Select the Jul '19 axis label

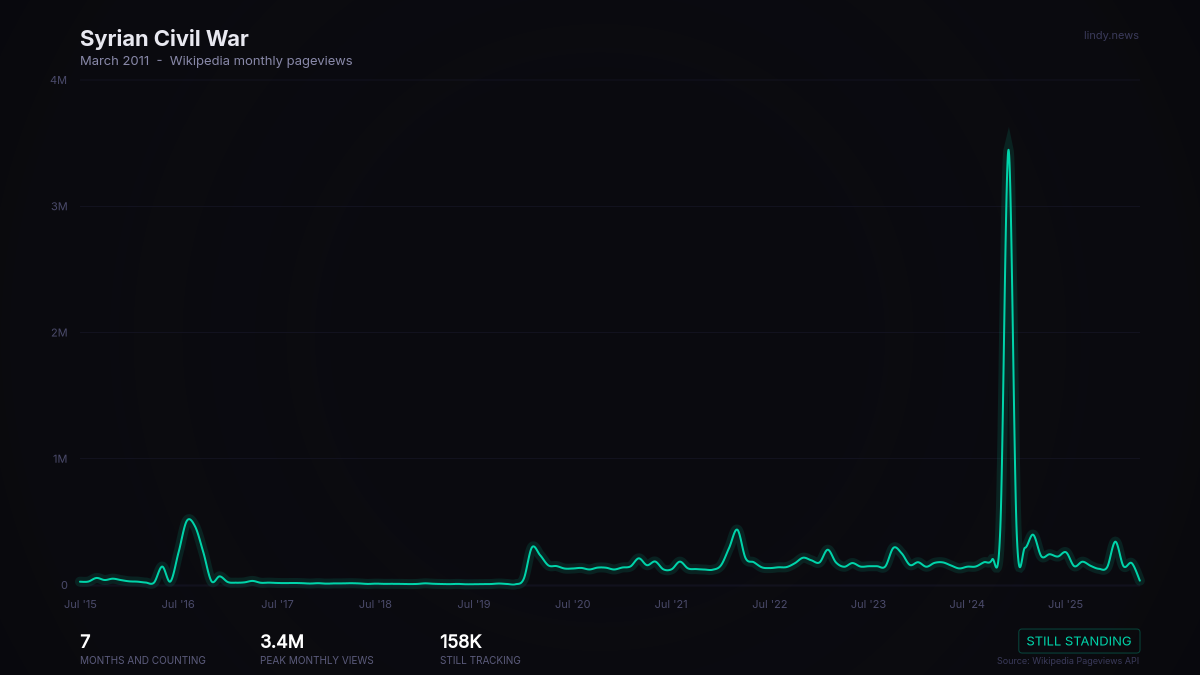474,604
